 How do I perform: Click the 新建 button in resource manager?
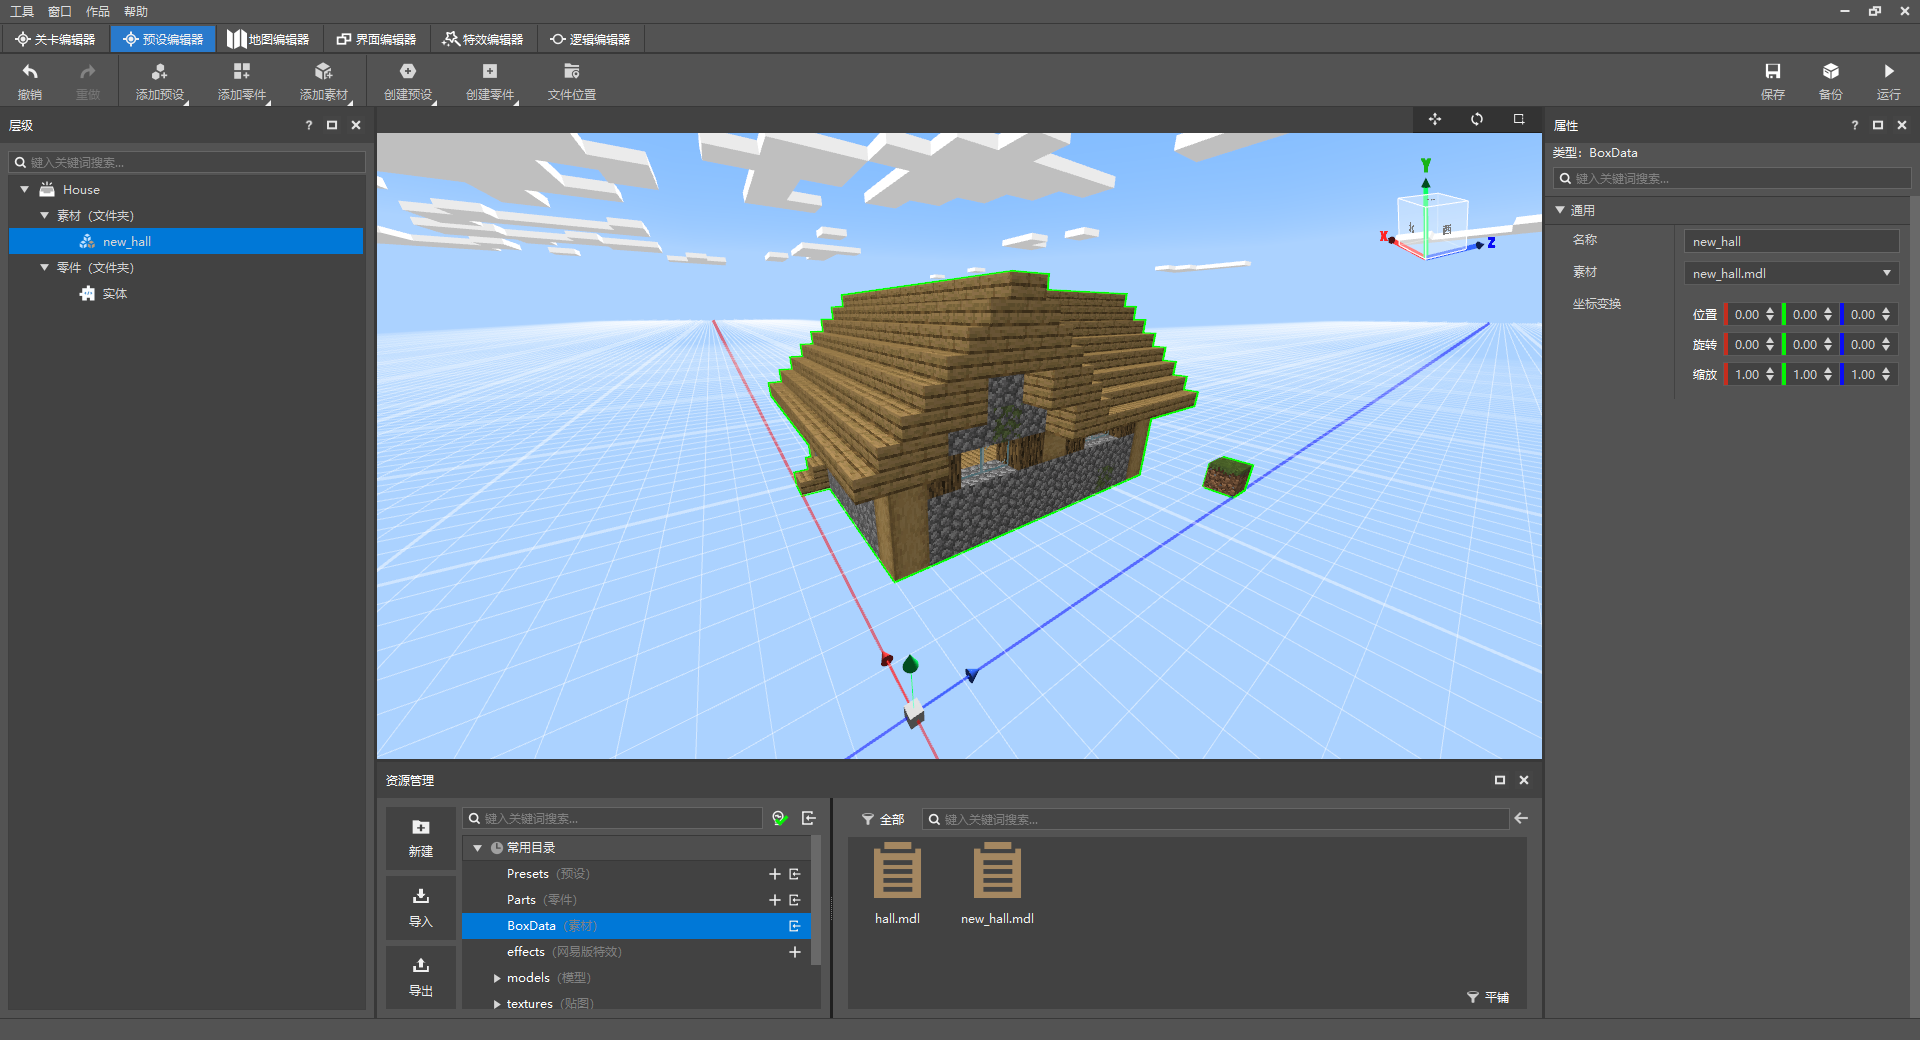tap(421, 838)
